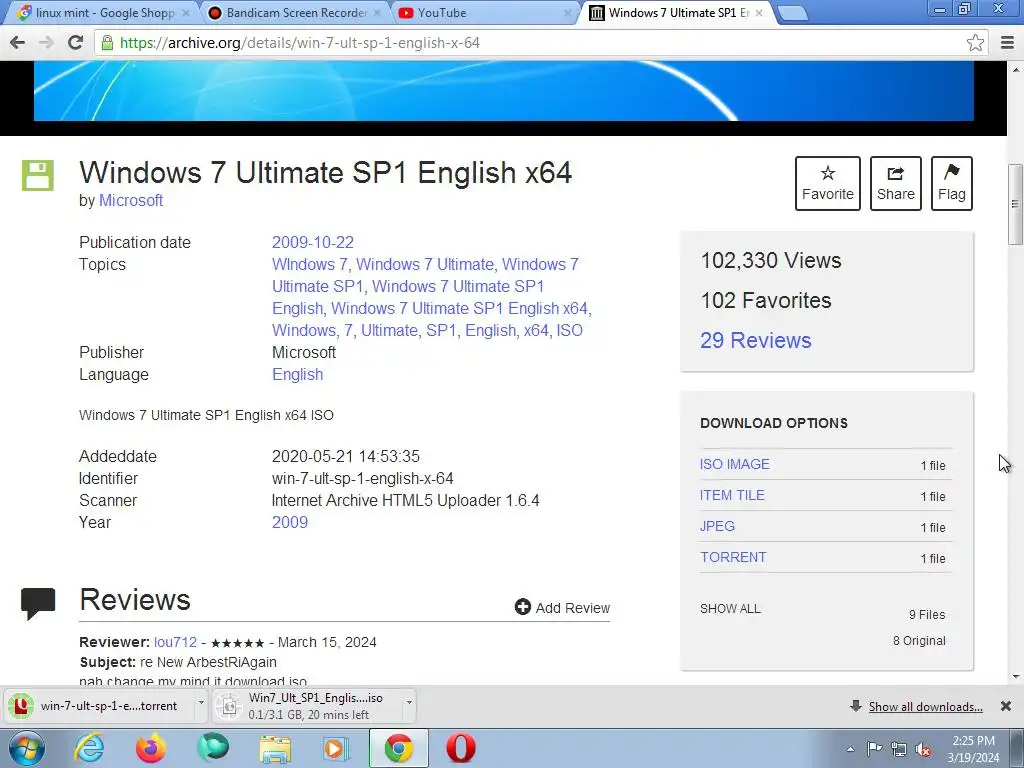The image size is (1024, 768).
Task: Click the win-7-ult-sp-1-e....torrent download item
Action: (107, 706)
